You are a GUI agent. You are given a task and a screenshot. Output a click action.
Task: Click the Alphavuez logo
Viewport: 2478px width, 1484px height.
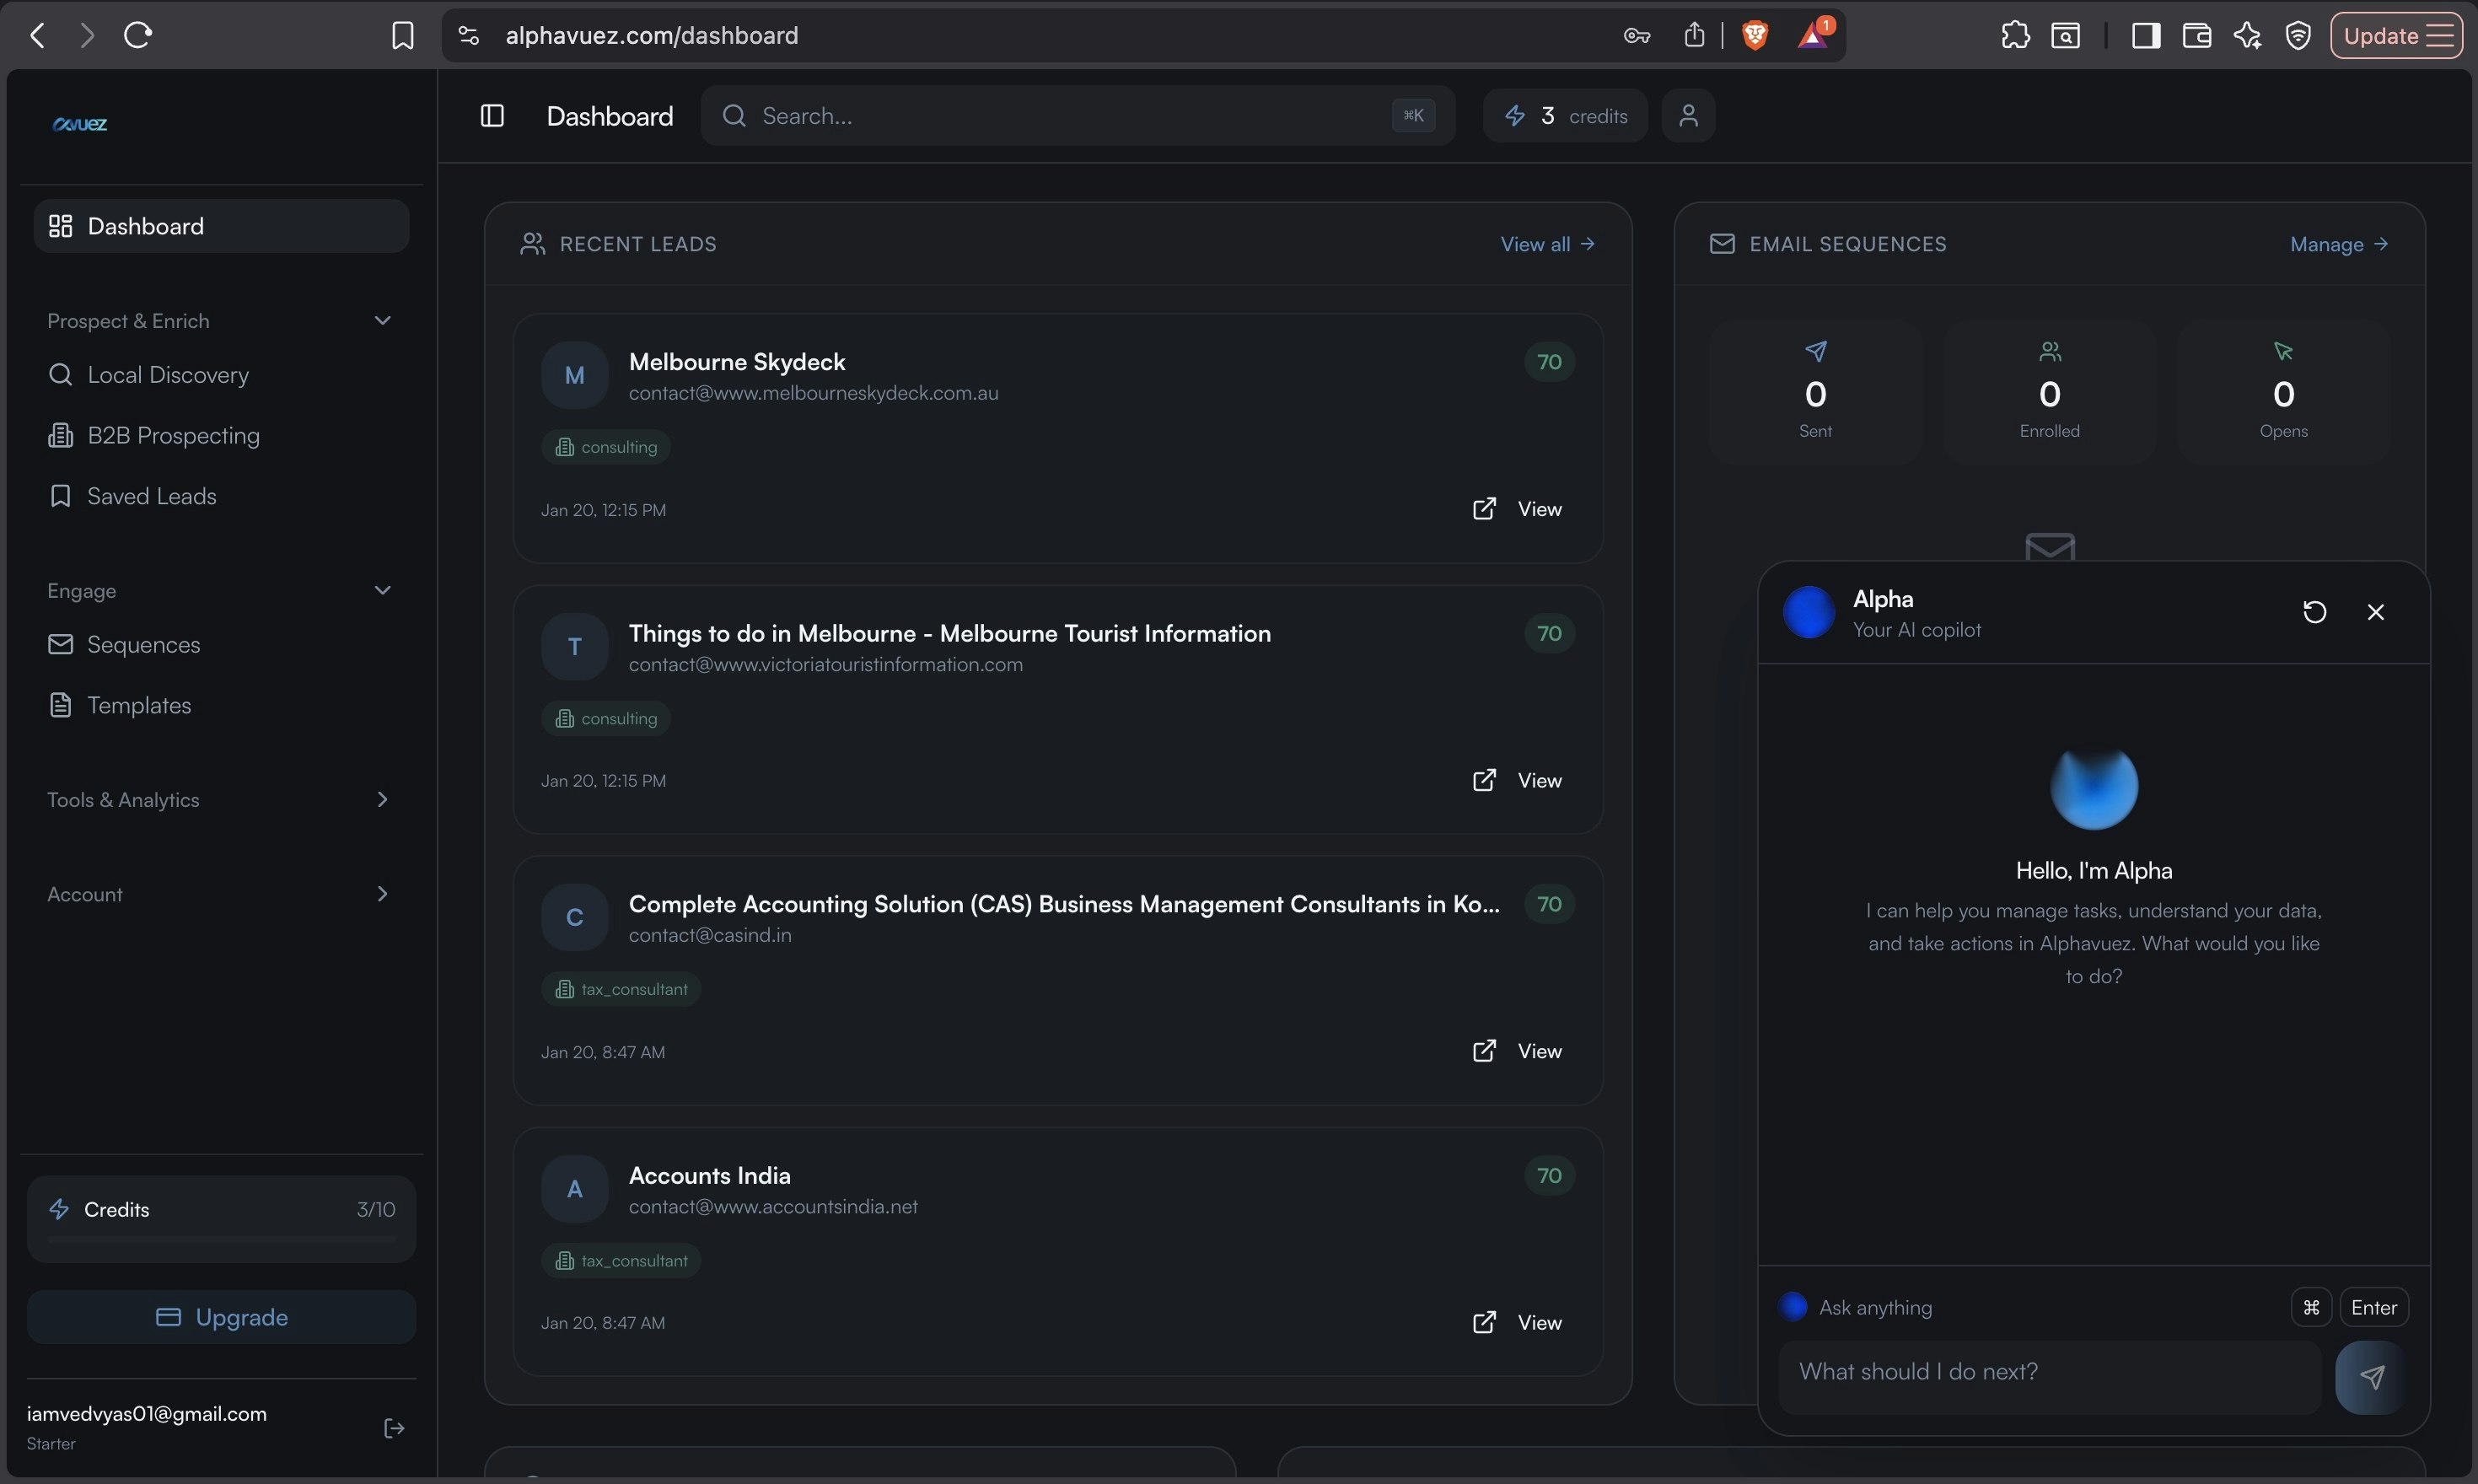(x=79, y=124)
